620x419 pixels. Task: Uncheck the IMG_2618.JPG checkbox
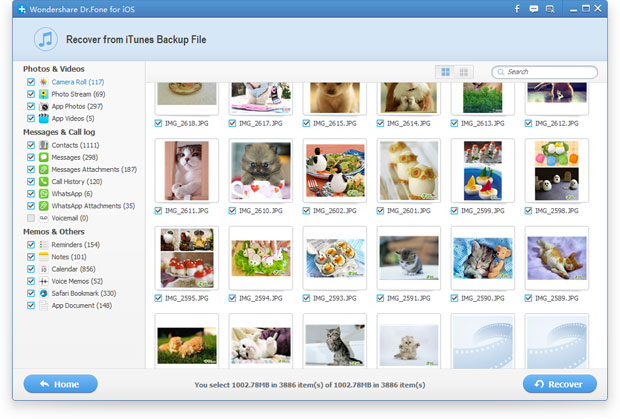[158, 123]
